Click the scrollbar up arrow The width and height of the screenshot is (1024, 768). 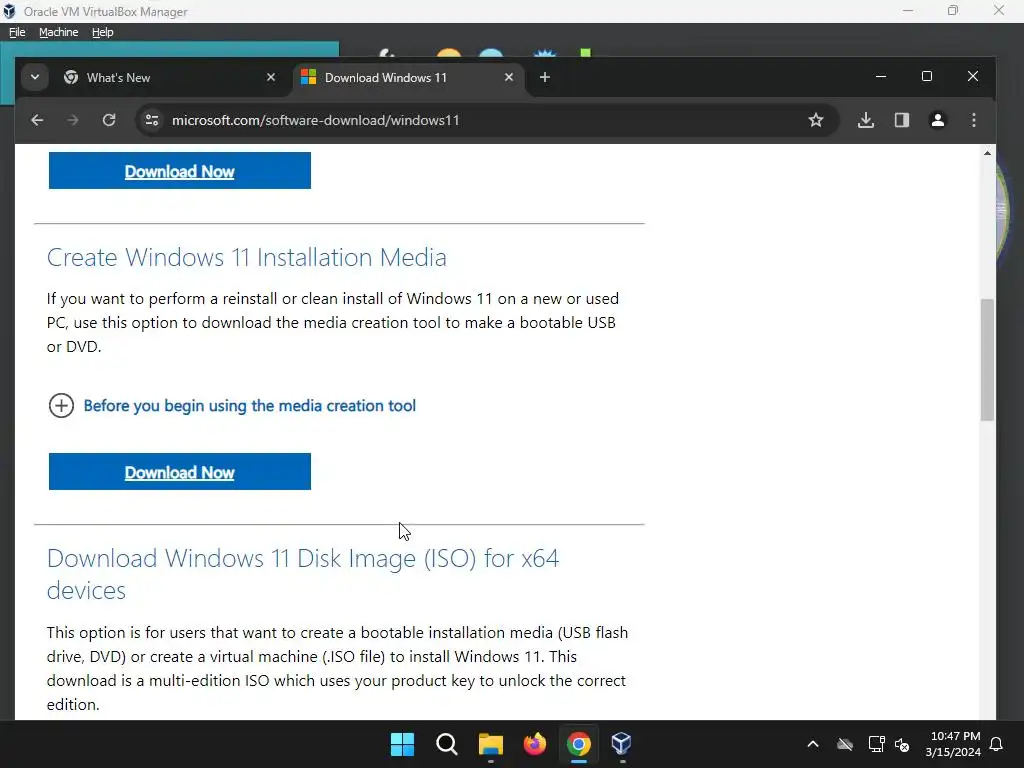click(987, 153)
